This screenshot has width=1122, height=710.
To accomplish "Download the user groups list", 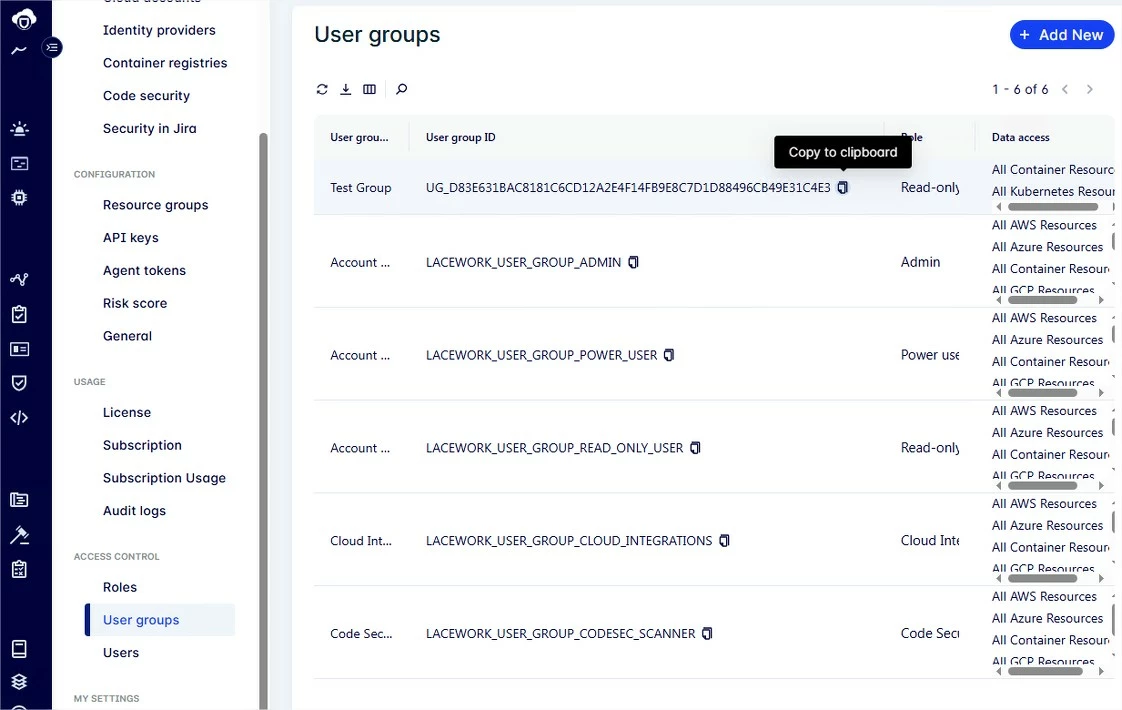I will [346, 89].
